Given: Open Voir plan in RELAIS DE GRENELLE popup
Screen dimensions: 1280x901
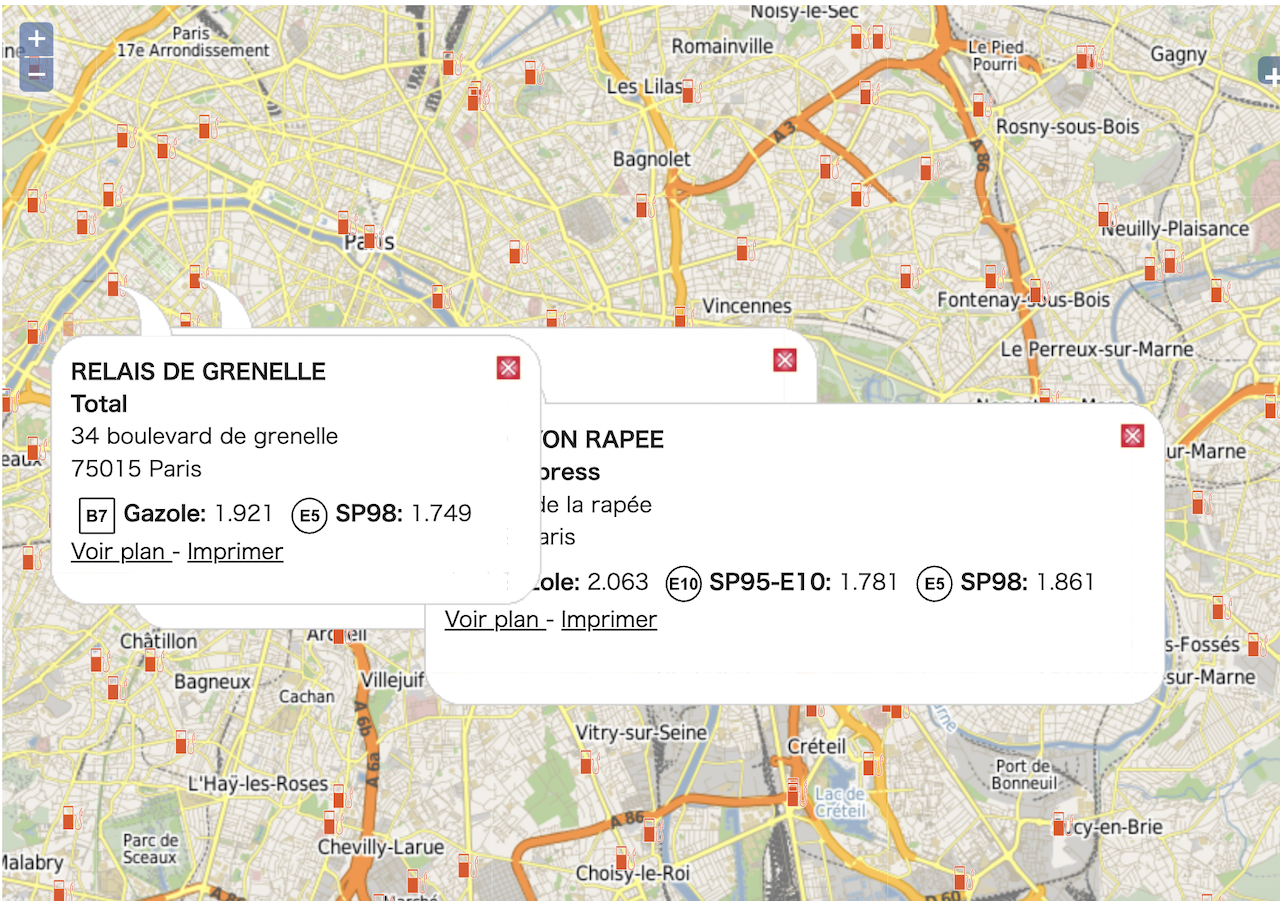Looking at the screenshot, I should 120,551.
